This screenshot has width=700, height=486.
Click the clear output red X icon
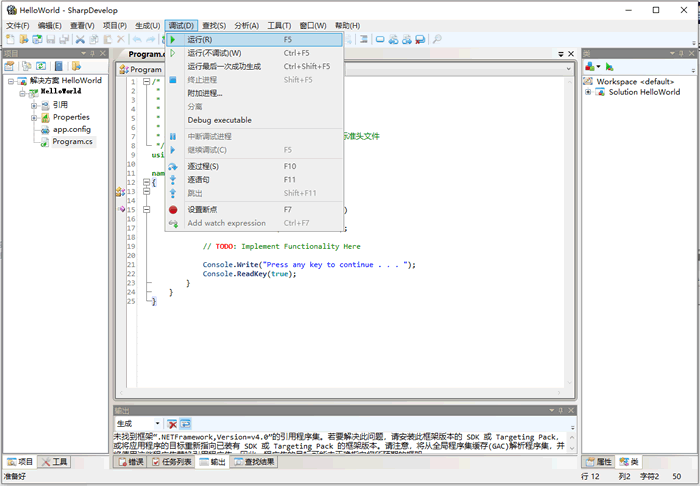(x=172, y=424)
